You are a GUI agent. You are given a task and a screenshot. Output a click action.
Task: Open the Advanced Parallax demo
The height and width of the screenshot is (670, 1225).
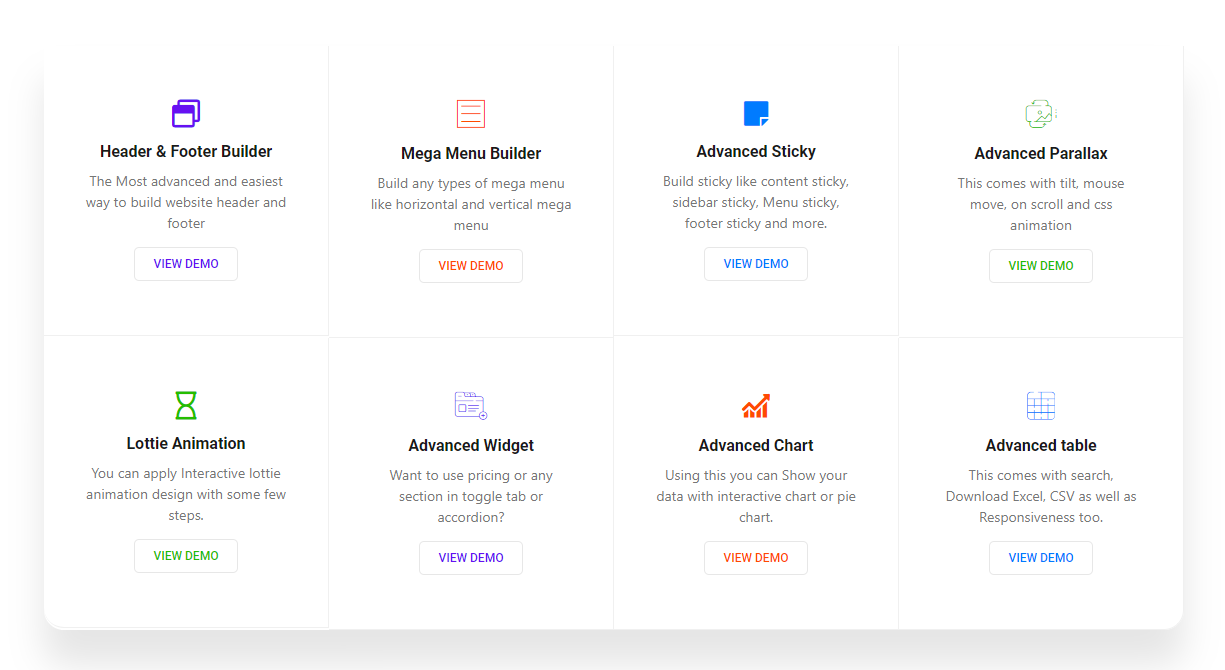(1041, 266)
